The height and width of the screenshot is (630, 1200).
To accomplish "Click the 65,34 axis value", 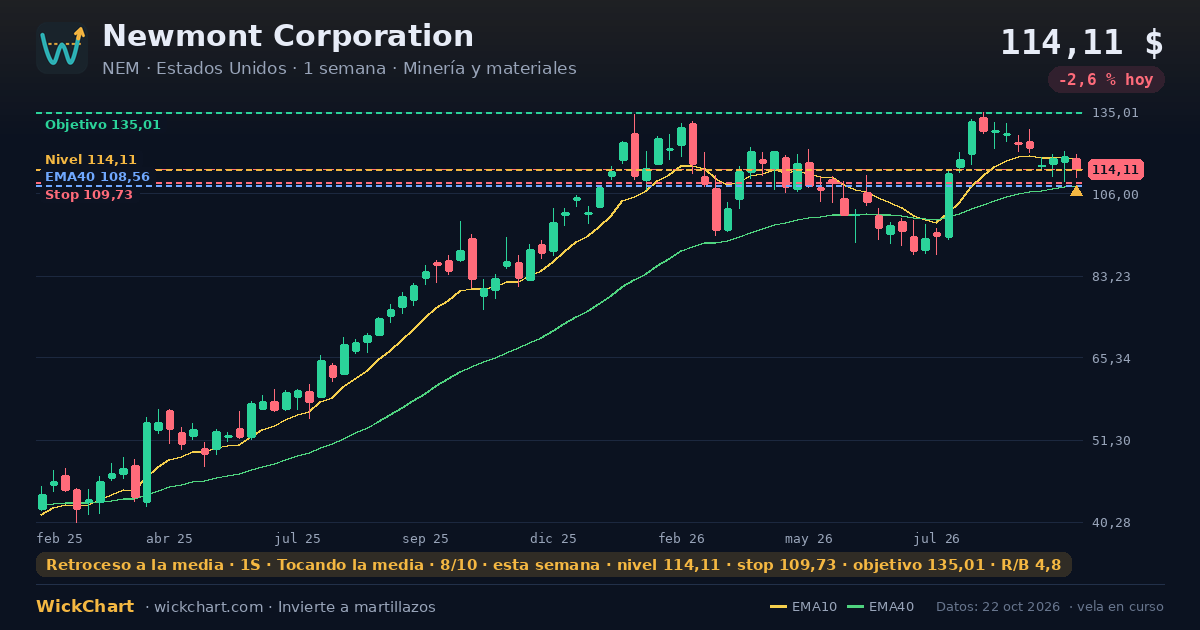I will (x=1112, y=358).
